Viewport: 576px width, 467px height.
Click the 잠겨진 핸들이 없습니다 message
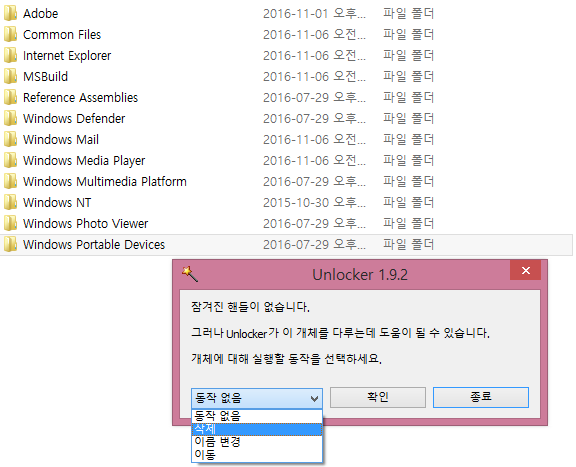pyautogui.click(x=250, y=306)
